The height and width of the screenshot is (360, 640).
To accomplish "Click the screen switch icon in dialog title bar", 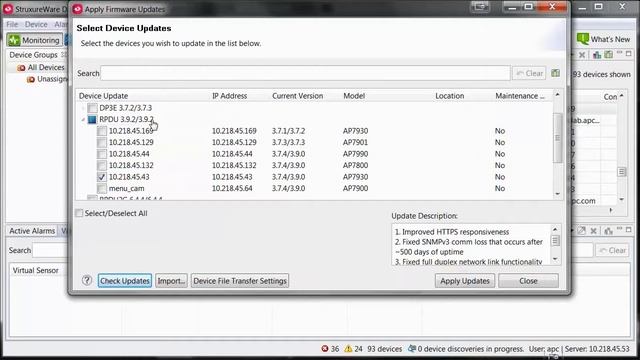I will click(480, 7).
